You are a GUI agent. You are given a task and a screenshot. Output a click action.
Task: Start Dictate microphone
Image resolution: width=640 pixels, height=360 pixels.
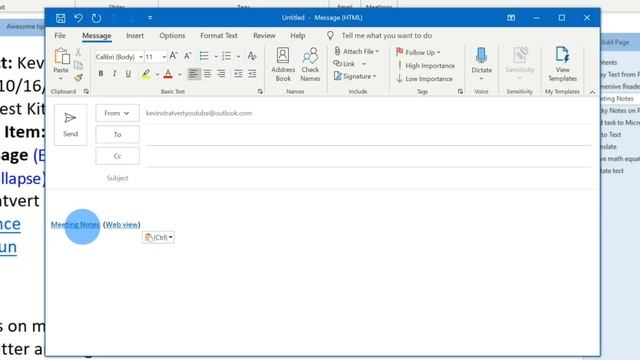(482, 63)
